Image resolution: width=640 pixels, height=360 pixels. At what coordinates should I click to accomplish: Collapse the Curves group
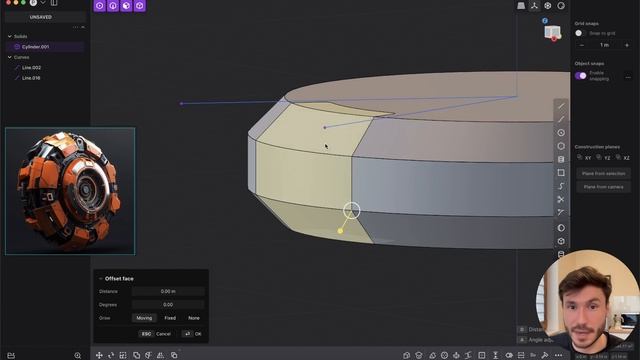[10, 57]
